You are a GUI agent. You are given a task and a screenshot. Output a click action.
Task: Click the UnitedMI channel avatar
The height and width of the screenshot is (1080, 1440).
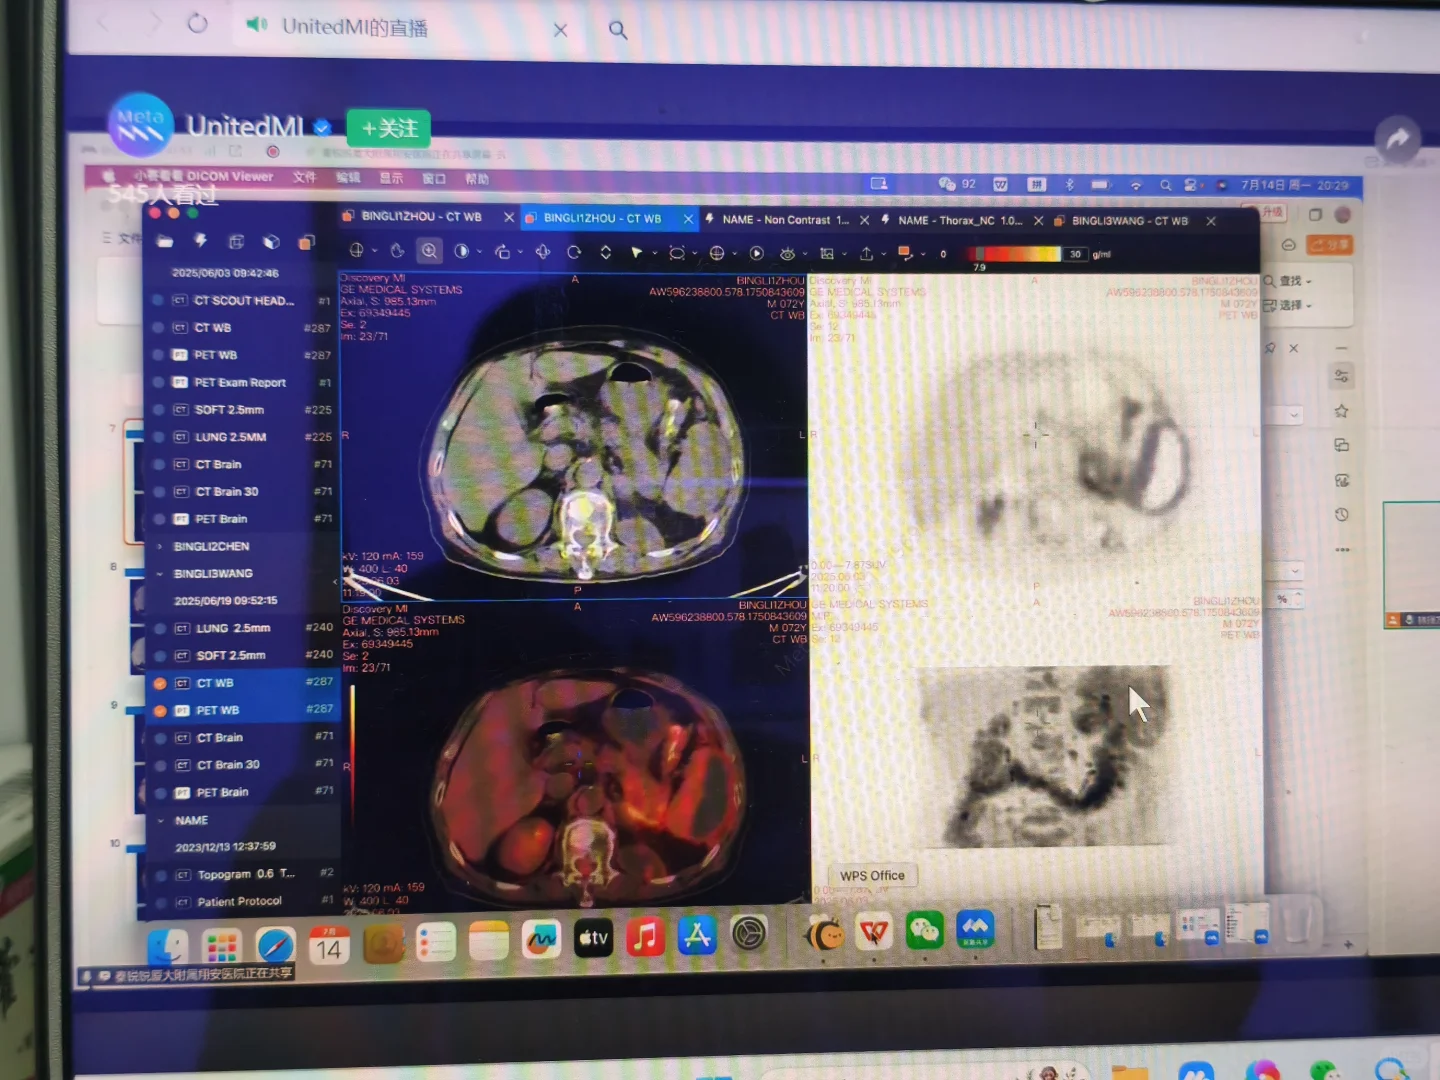point(140,125)
